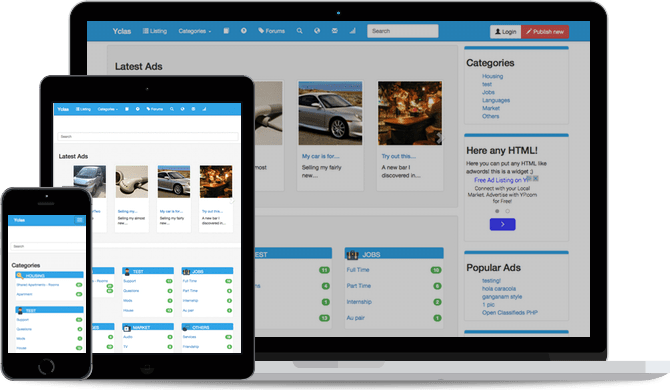Select the second carousel dot in ad widget
Screen dimensions: 670x390
pyautogui.click(x=508, y=211)
